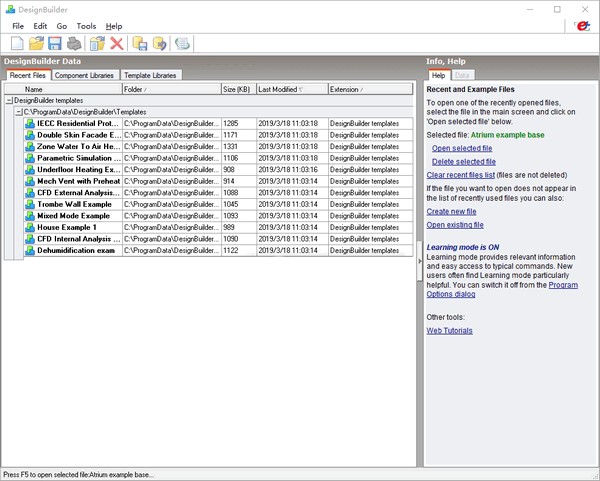Click the New file toolbar icon
Screen dimensions: 600x481
coord(17,43)
